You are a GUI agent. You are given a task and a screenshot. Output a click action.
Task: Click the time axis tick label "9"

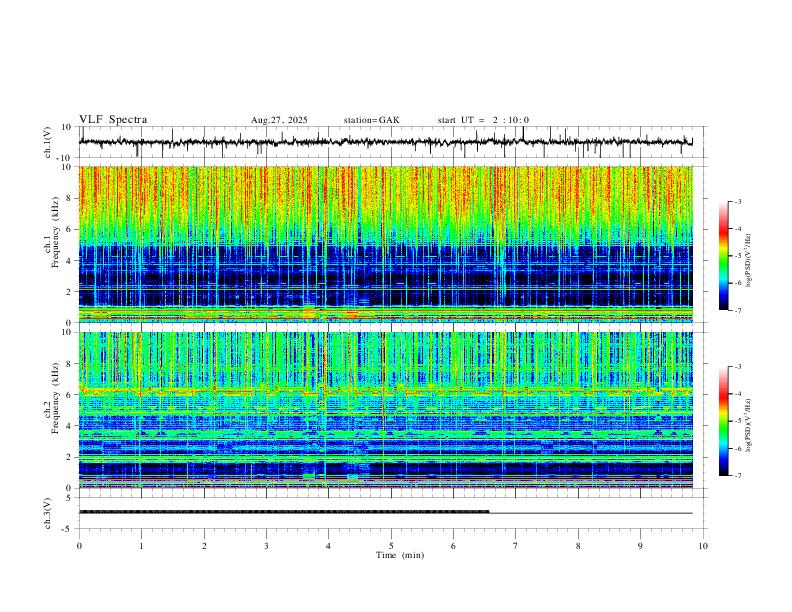(640, 546)
